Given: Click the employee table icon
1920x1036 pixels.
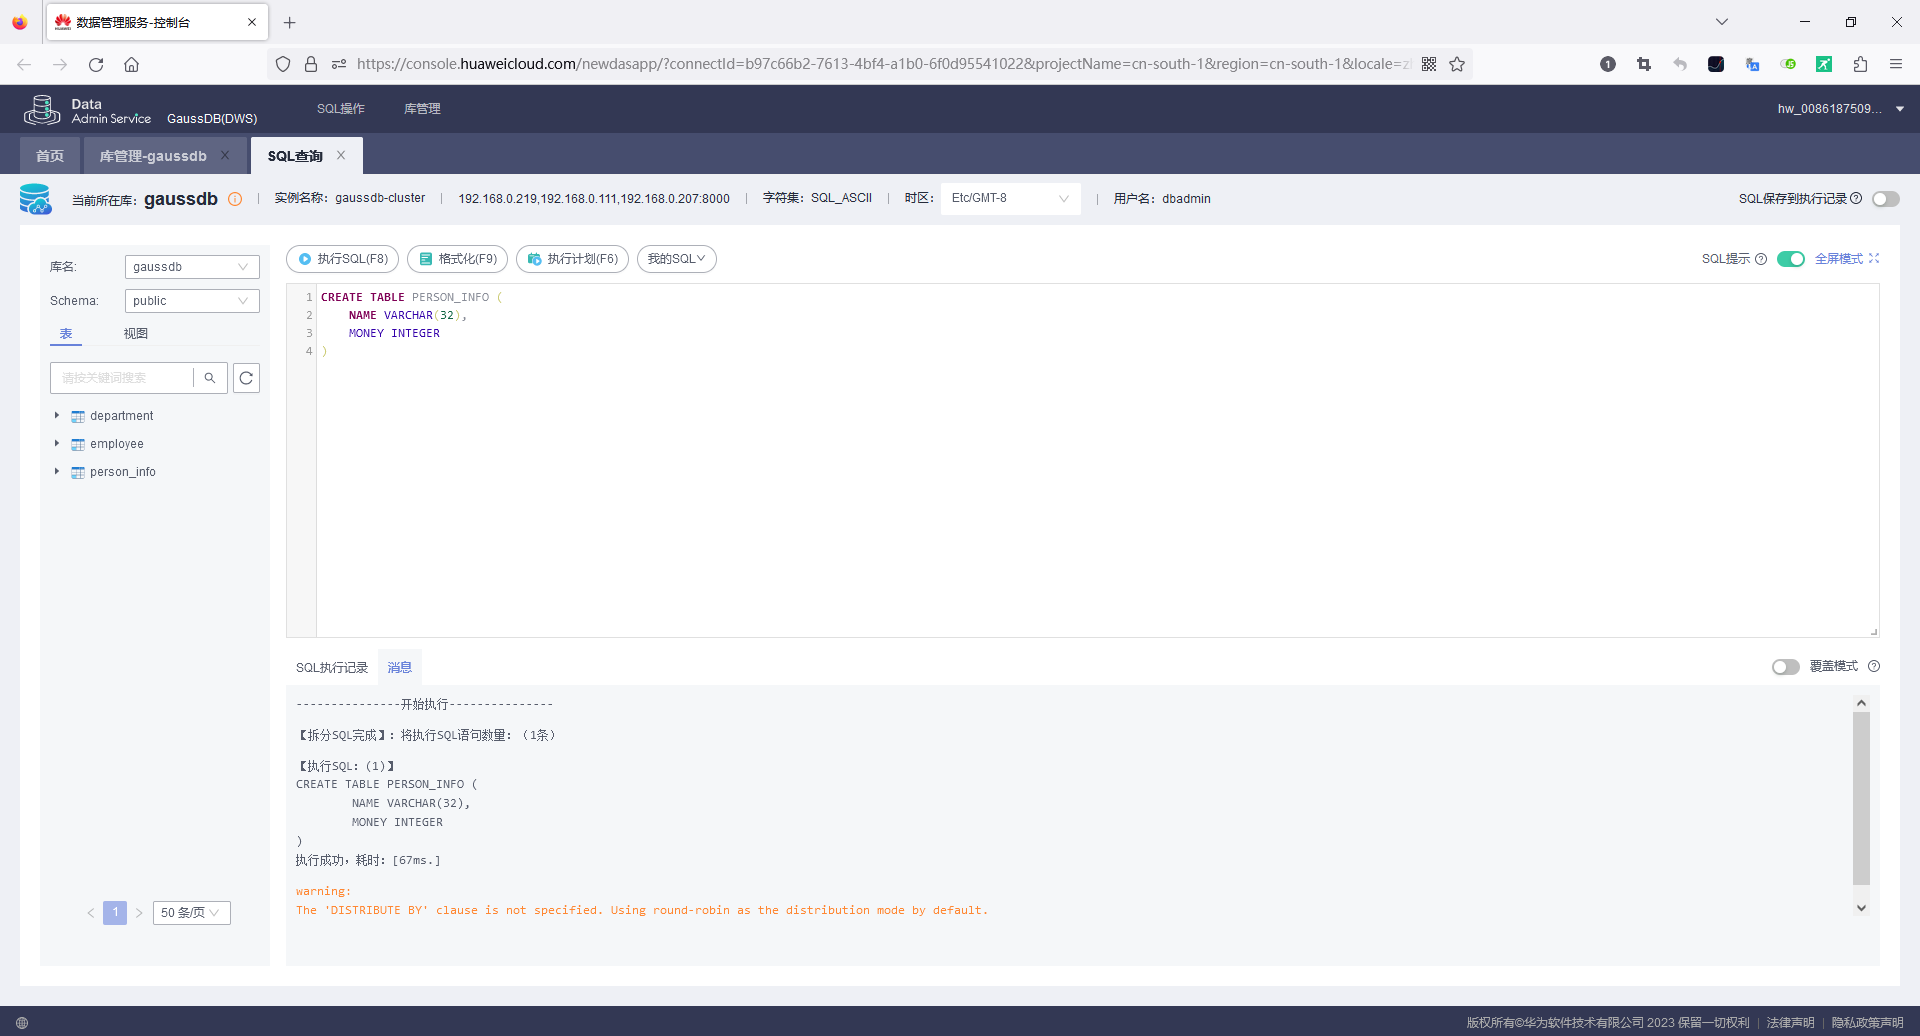Looking at the screenshot, I should click(77, 444).
